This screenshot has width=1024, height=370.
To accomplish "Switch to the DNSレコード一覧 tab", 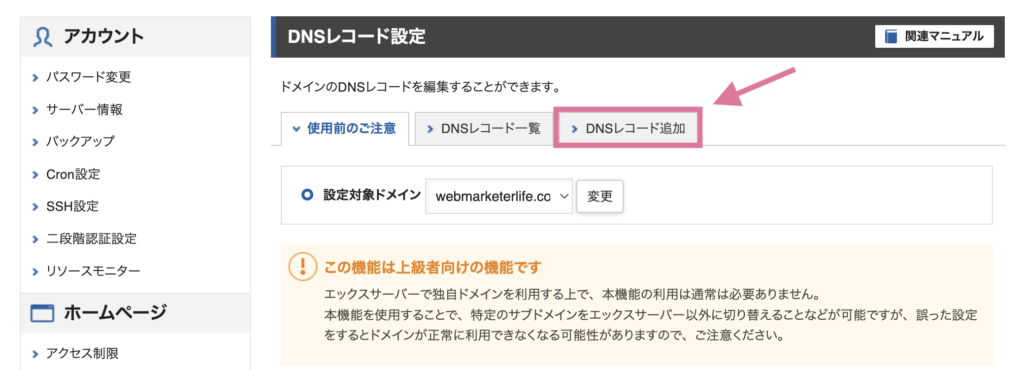I will pyautogui.click(x=482, y=129).
